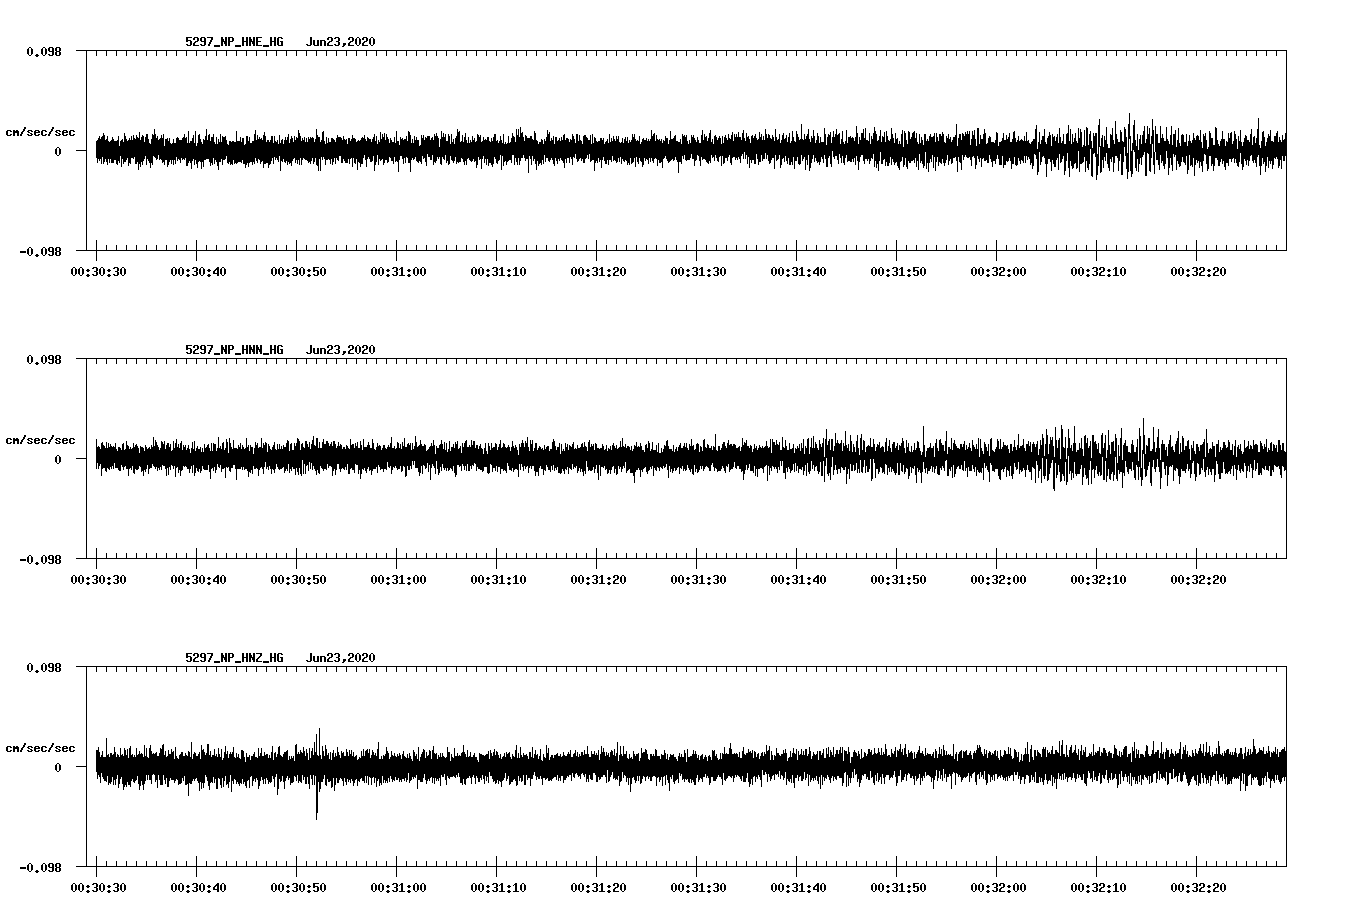
Task: Click 00:32:00 time label under HNN plot
Action: (x=998, y=579)
